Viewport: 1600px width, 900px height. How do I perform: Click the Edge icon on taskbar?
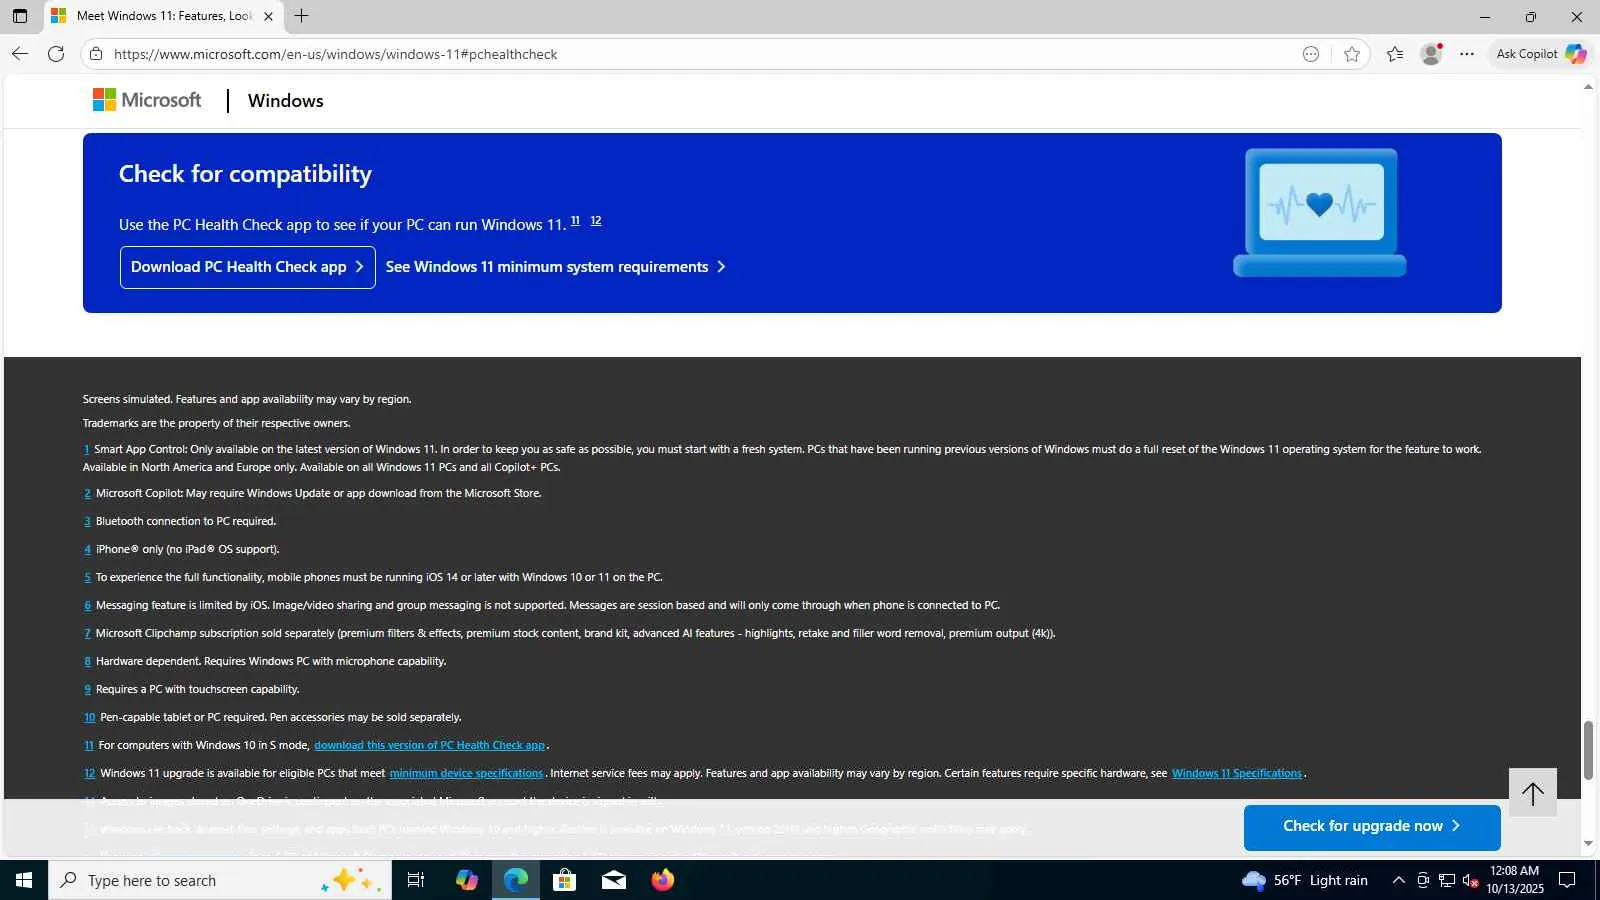pyautogui.click(x=516, y=880)
